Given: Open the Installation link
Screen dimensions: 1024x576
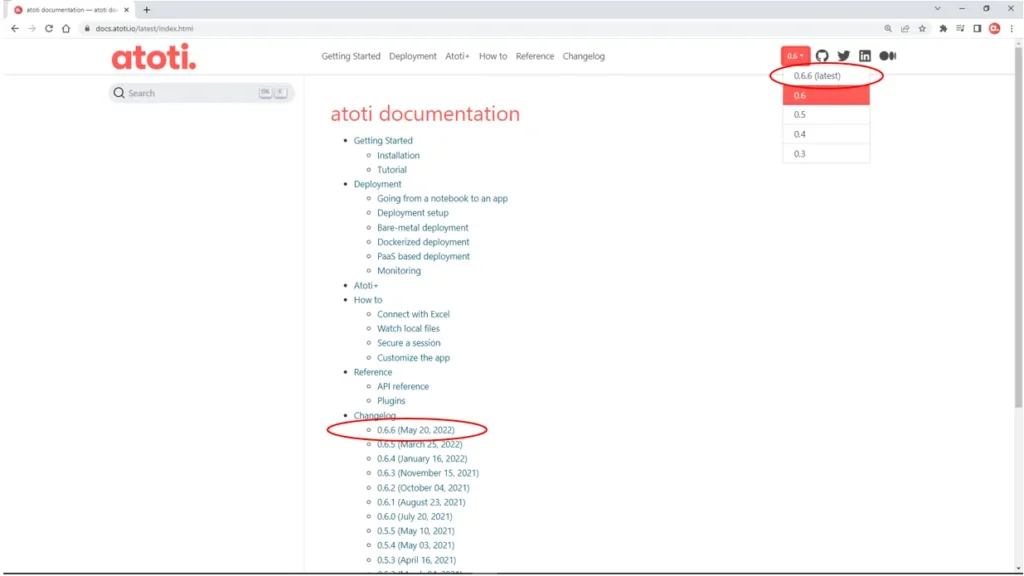Looking at the screenshot, I should (398, 155).
